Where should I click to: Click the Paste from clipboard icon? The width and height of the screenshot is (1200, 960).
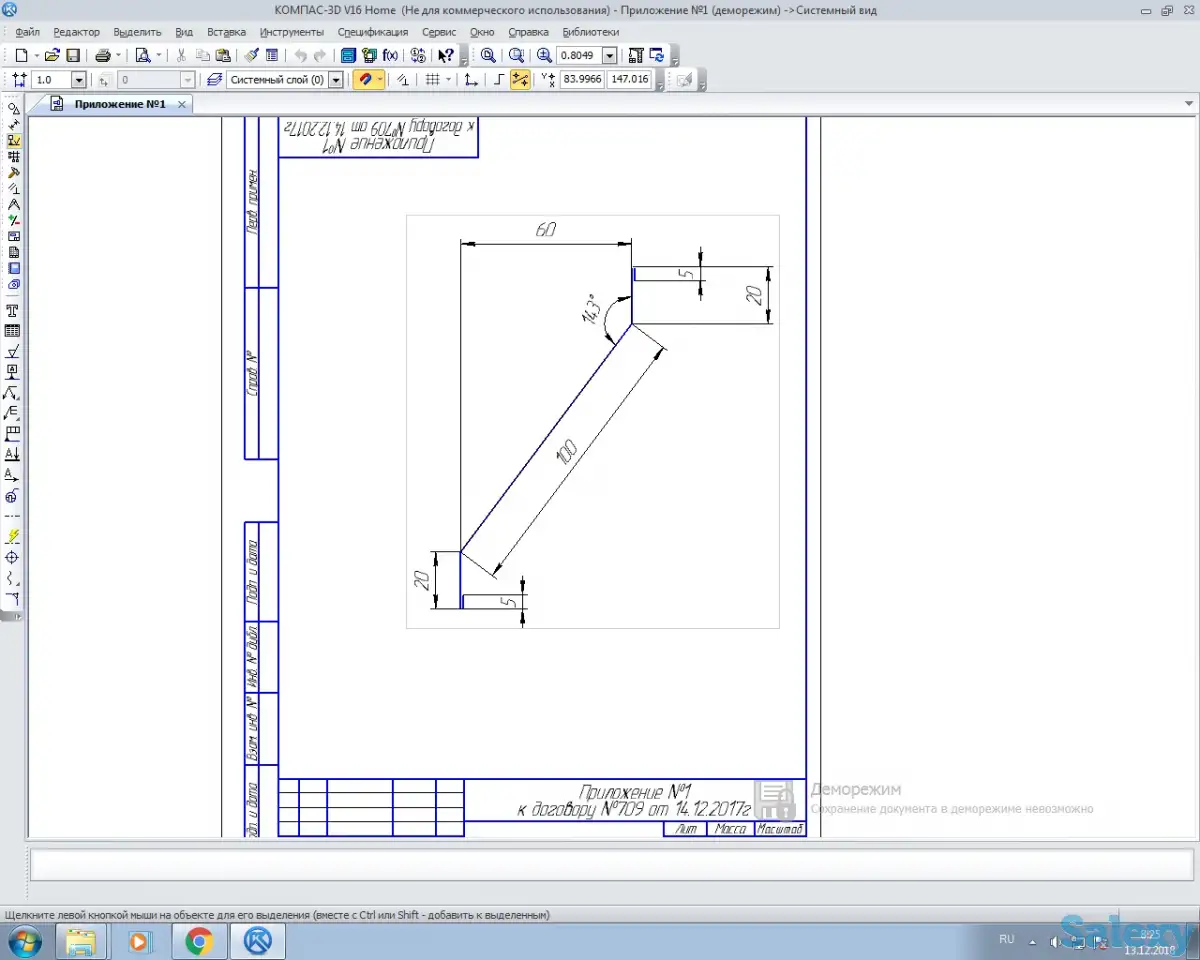click(x=223, y=56)
